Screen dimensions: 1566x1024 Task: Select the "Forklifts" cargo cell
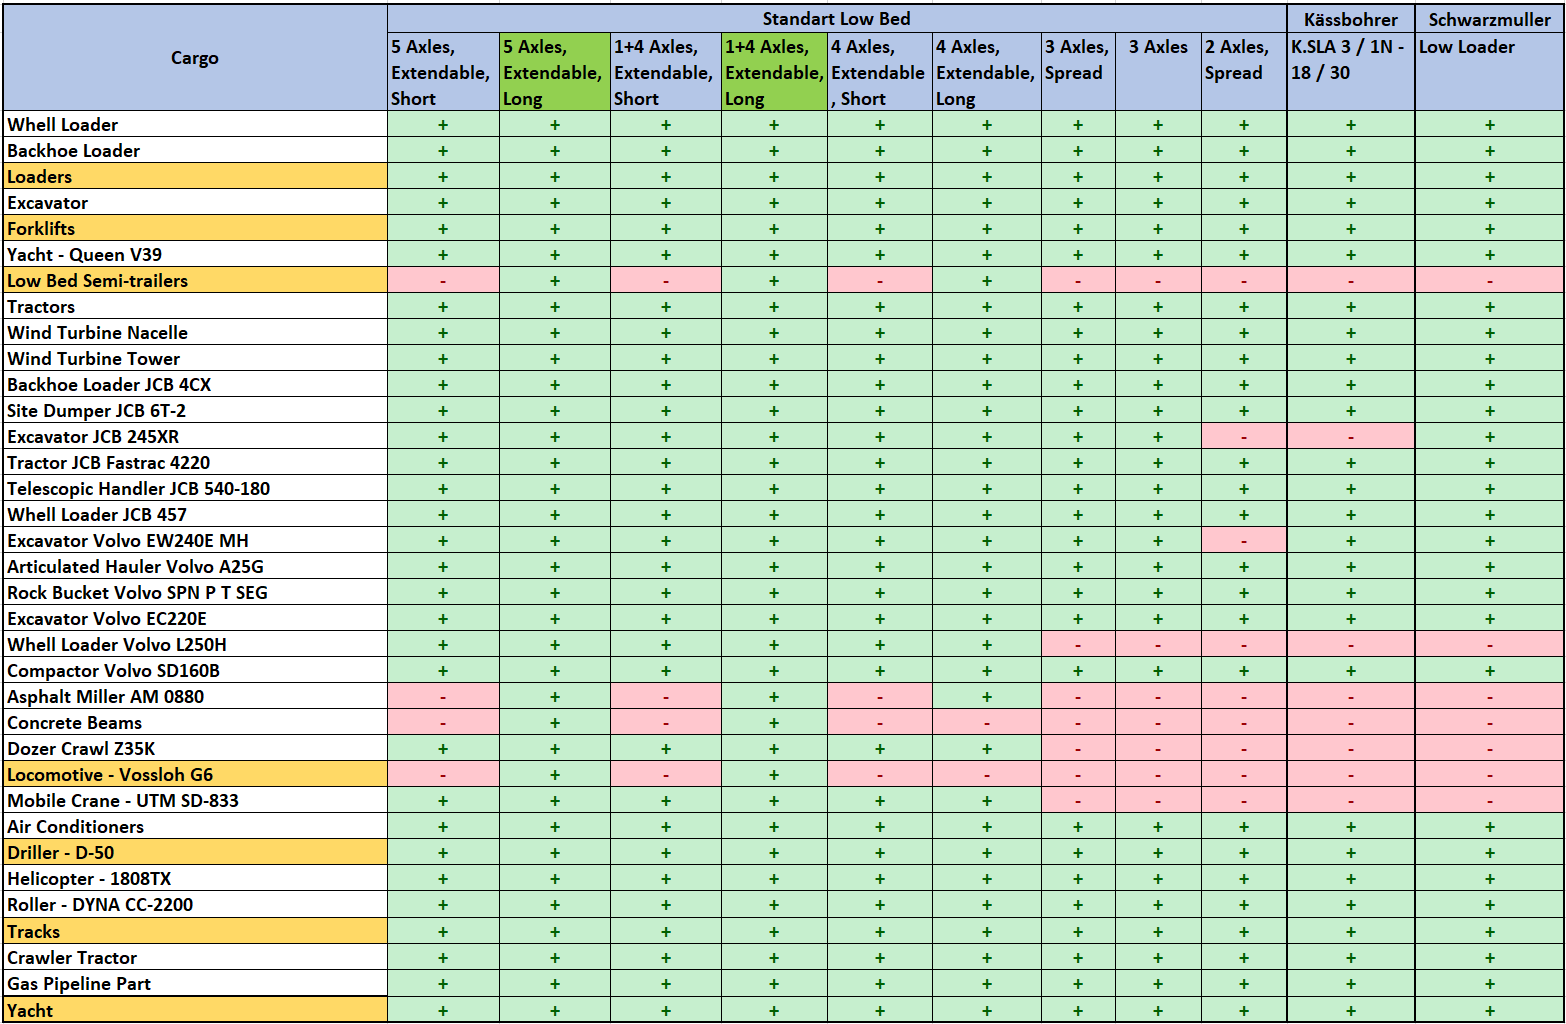(195, 229)
